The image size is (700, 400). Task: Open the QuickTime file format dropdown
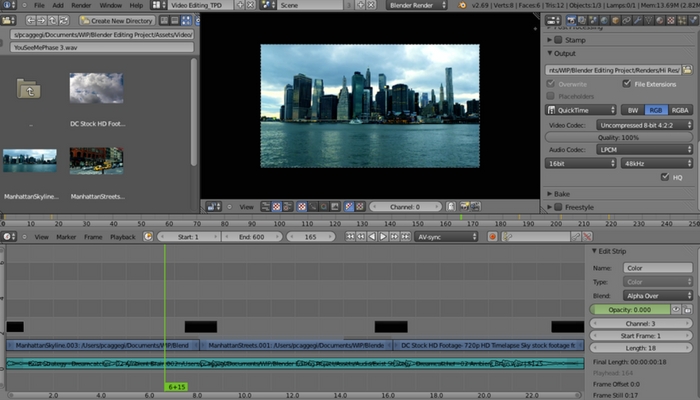pos(580,110)
